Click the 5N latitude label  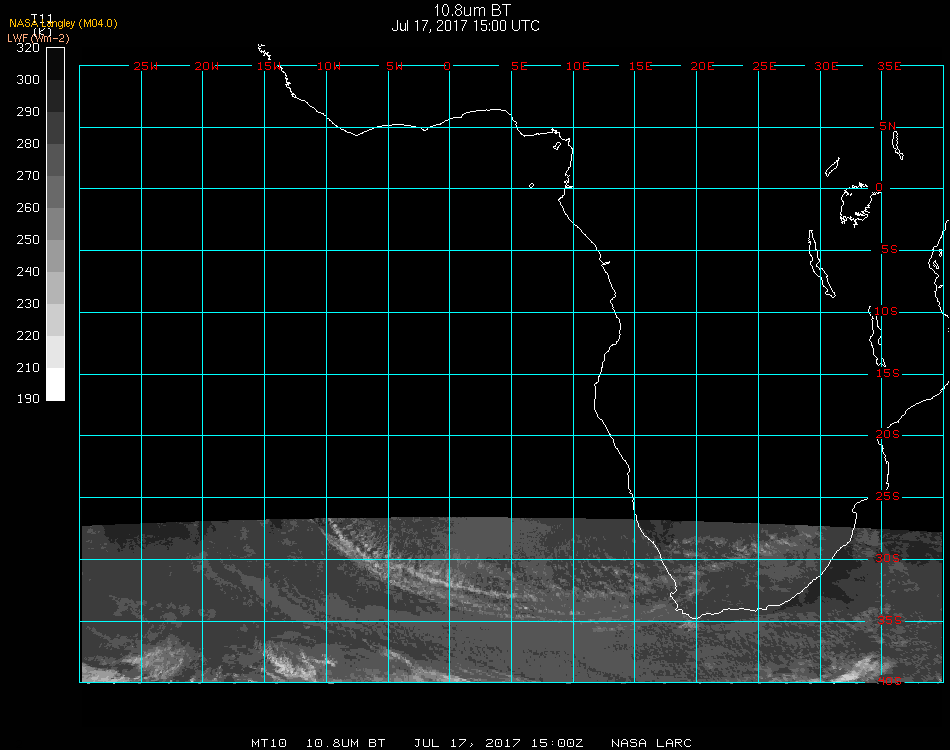(x=888, y=126)
